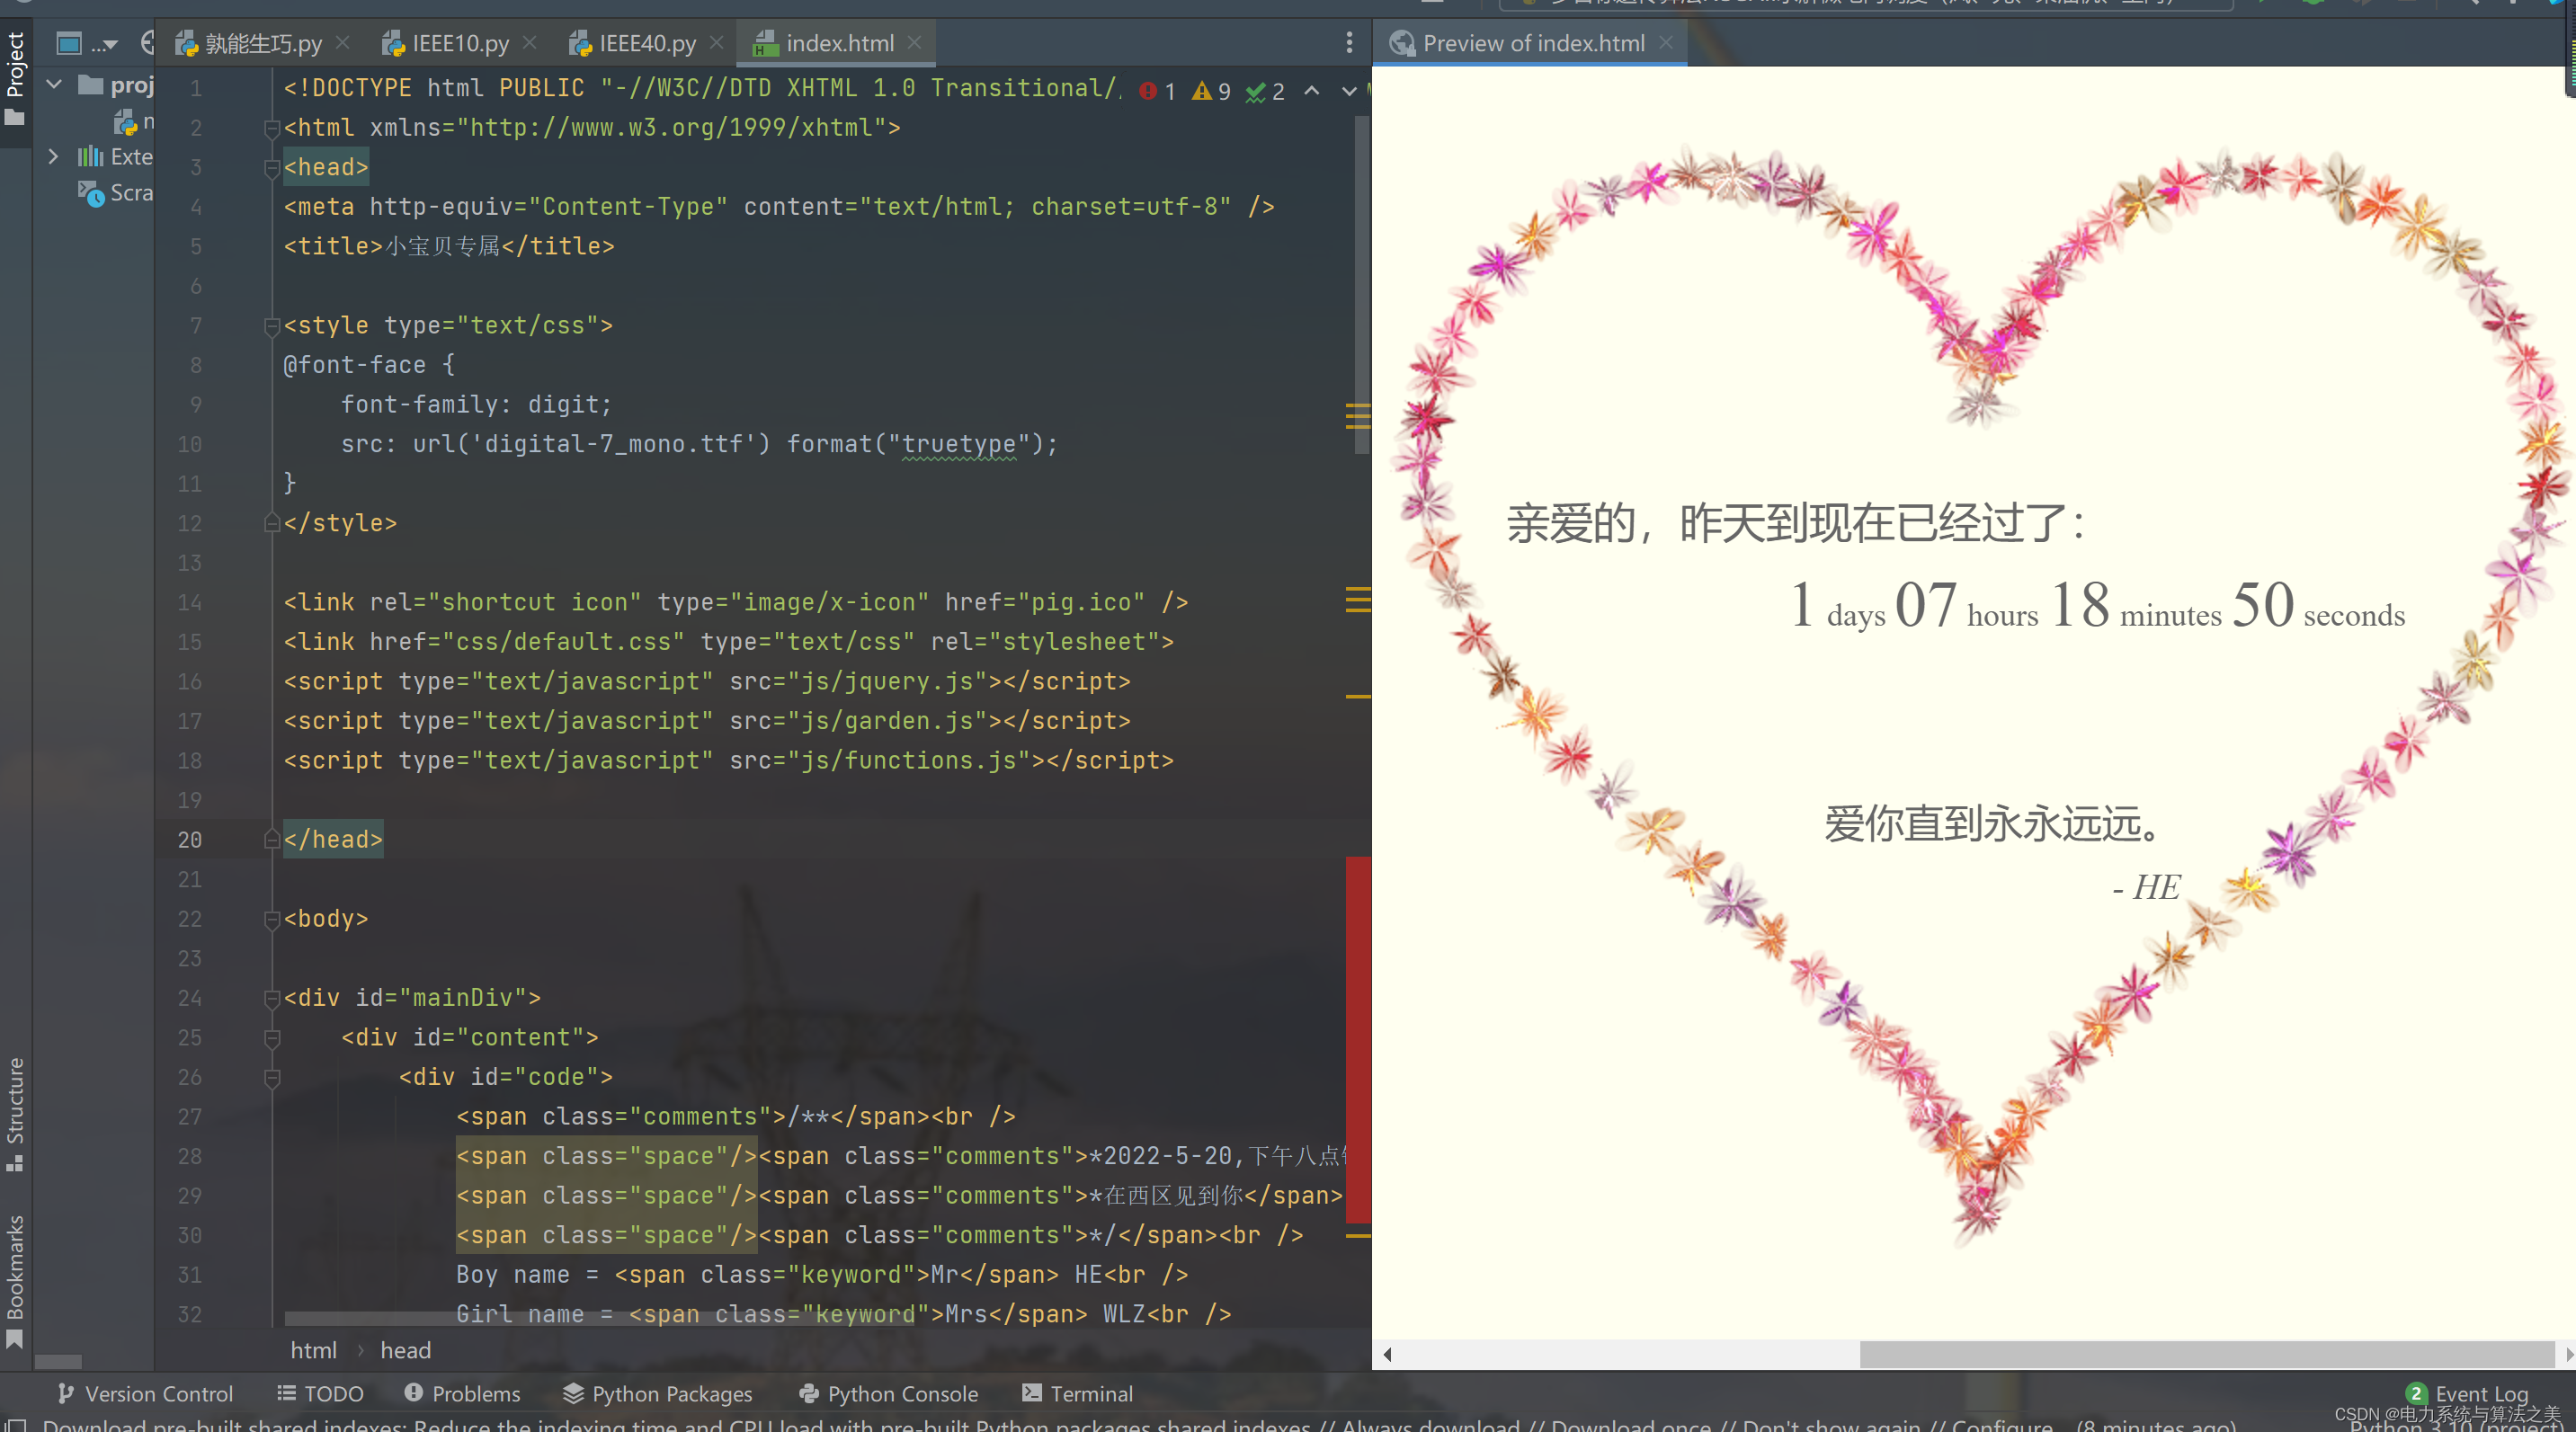2576x1432 pixels.
Task: Switch to IEEE10.py tab
Action: (459, 43)
